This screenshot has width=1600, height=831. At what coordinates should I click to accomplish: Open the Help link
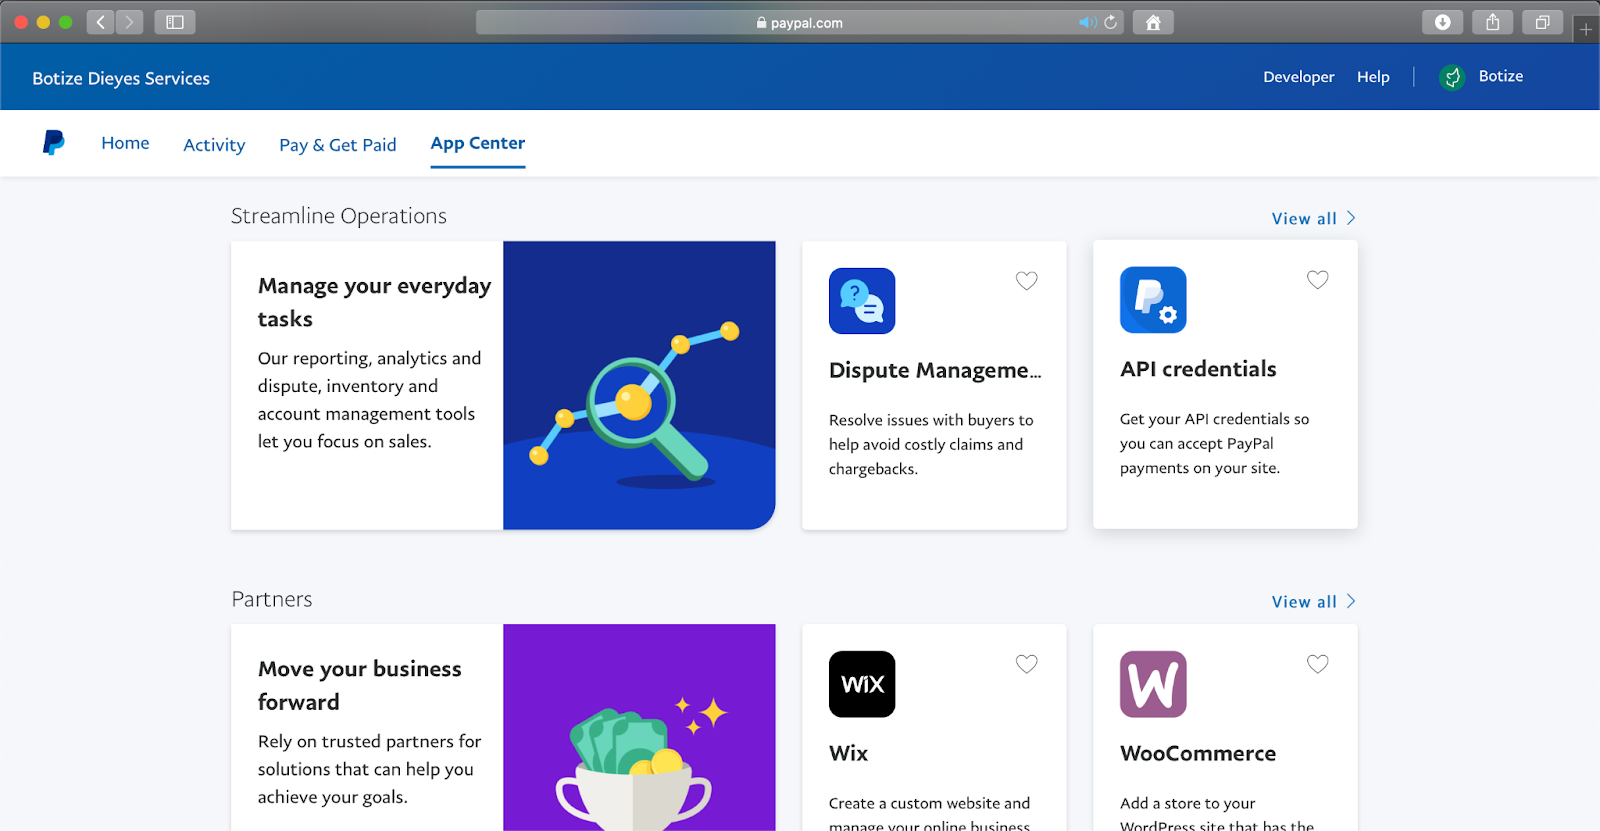coord(1373,77)
